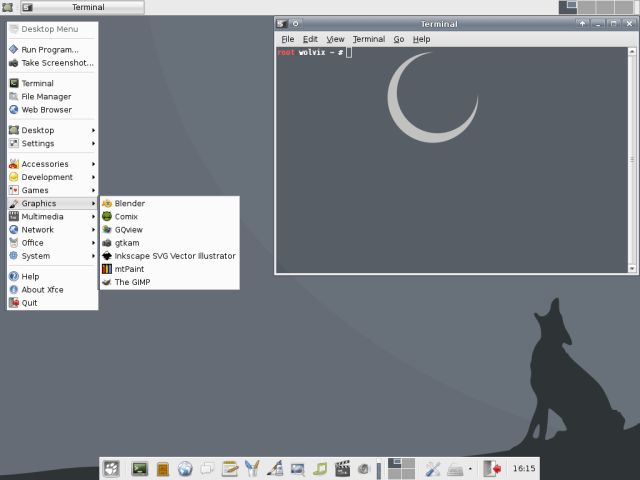This screenshot has height=480, width=640.
Task: Launch the video clapperboard panel icon
Action: (343, 468)
